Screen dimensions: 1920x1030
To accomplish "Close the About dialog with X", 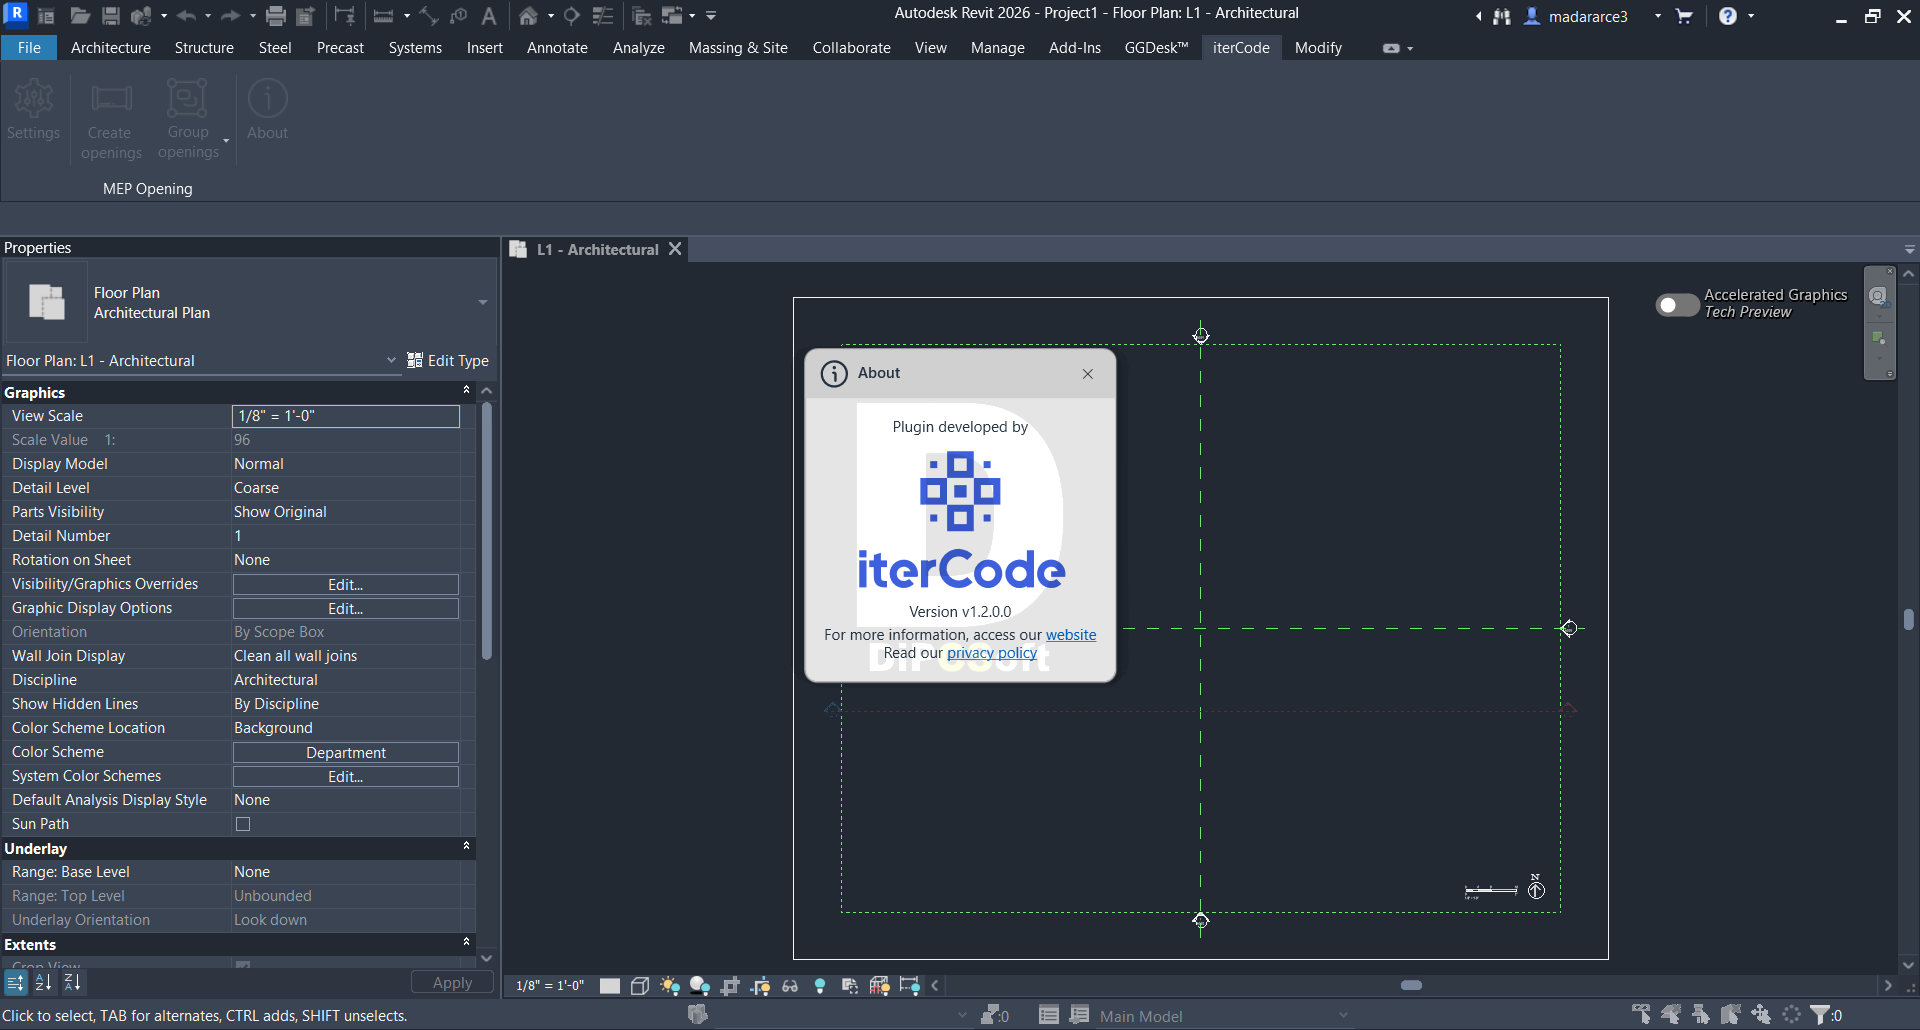I will 1088,374.
